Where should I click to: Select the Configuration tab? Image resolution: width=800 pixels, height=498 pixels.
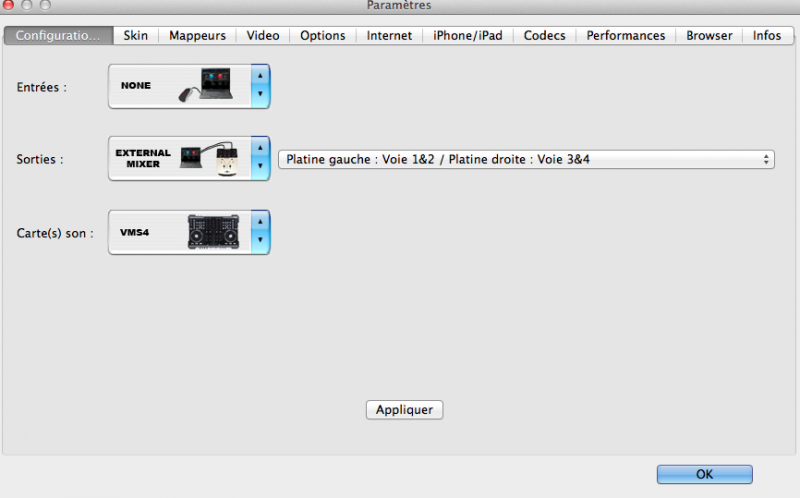58,36
